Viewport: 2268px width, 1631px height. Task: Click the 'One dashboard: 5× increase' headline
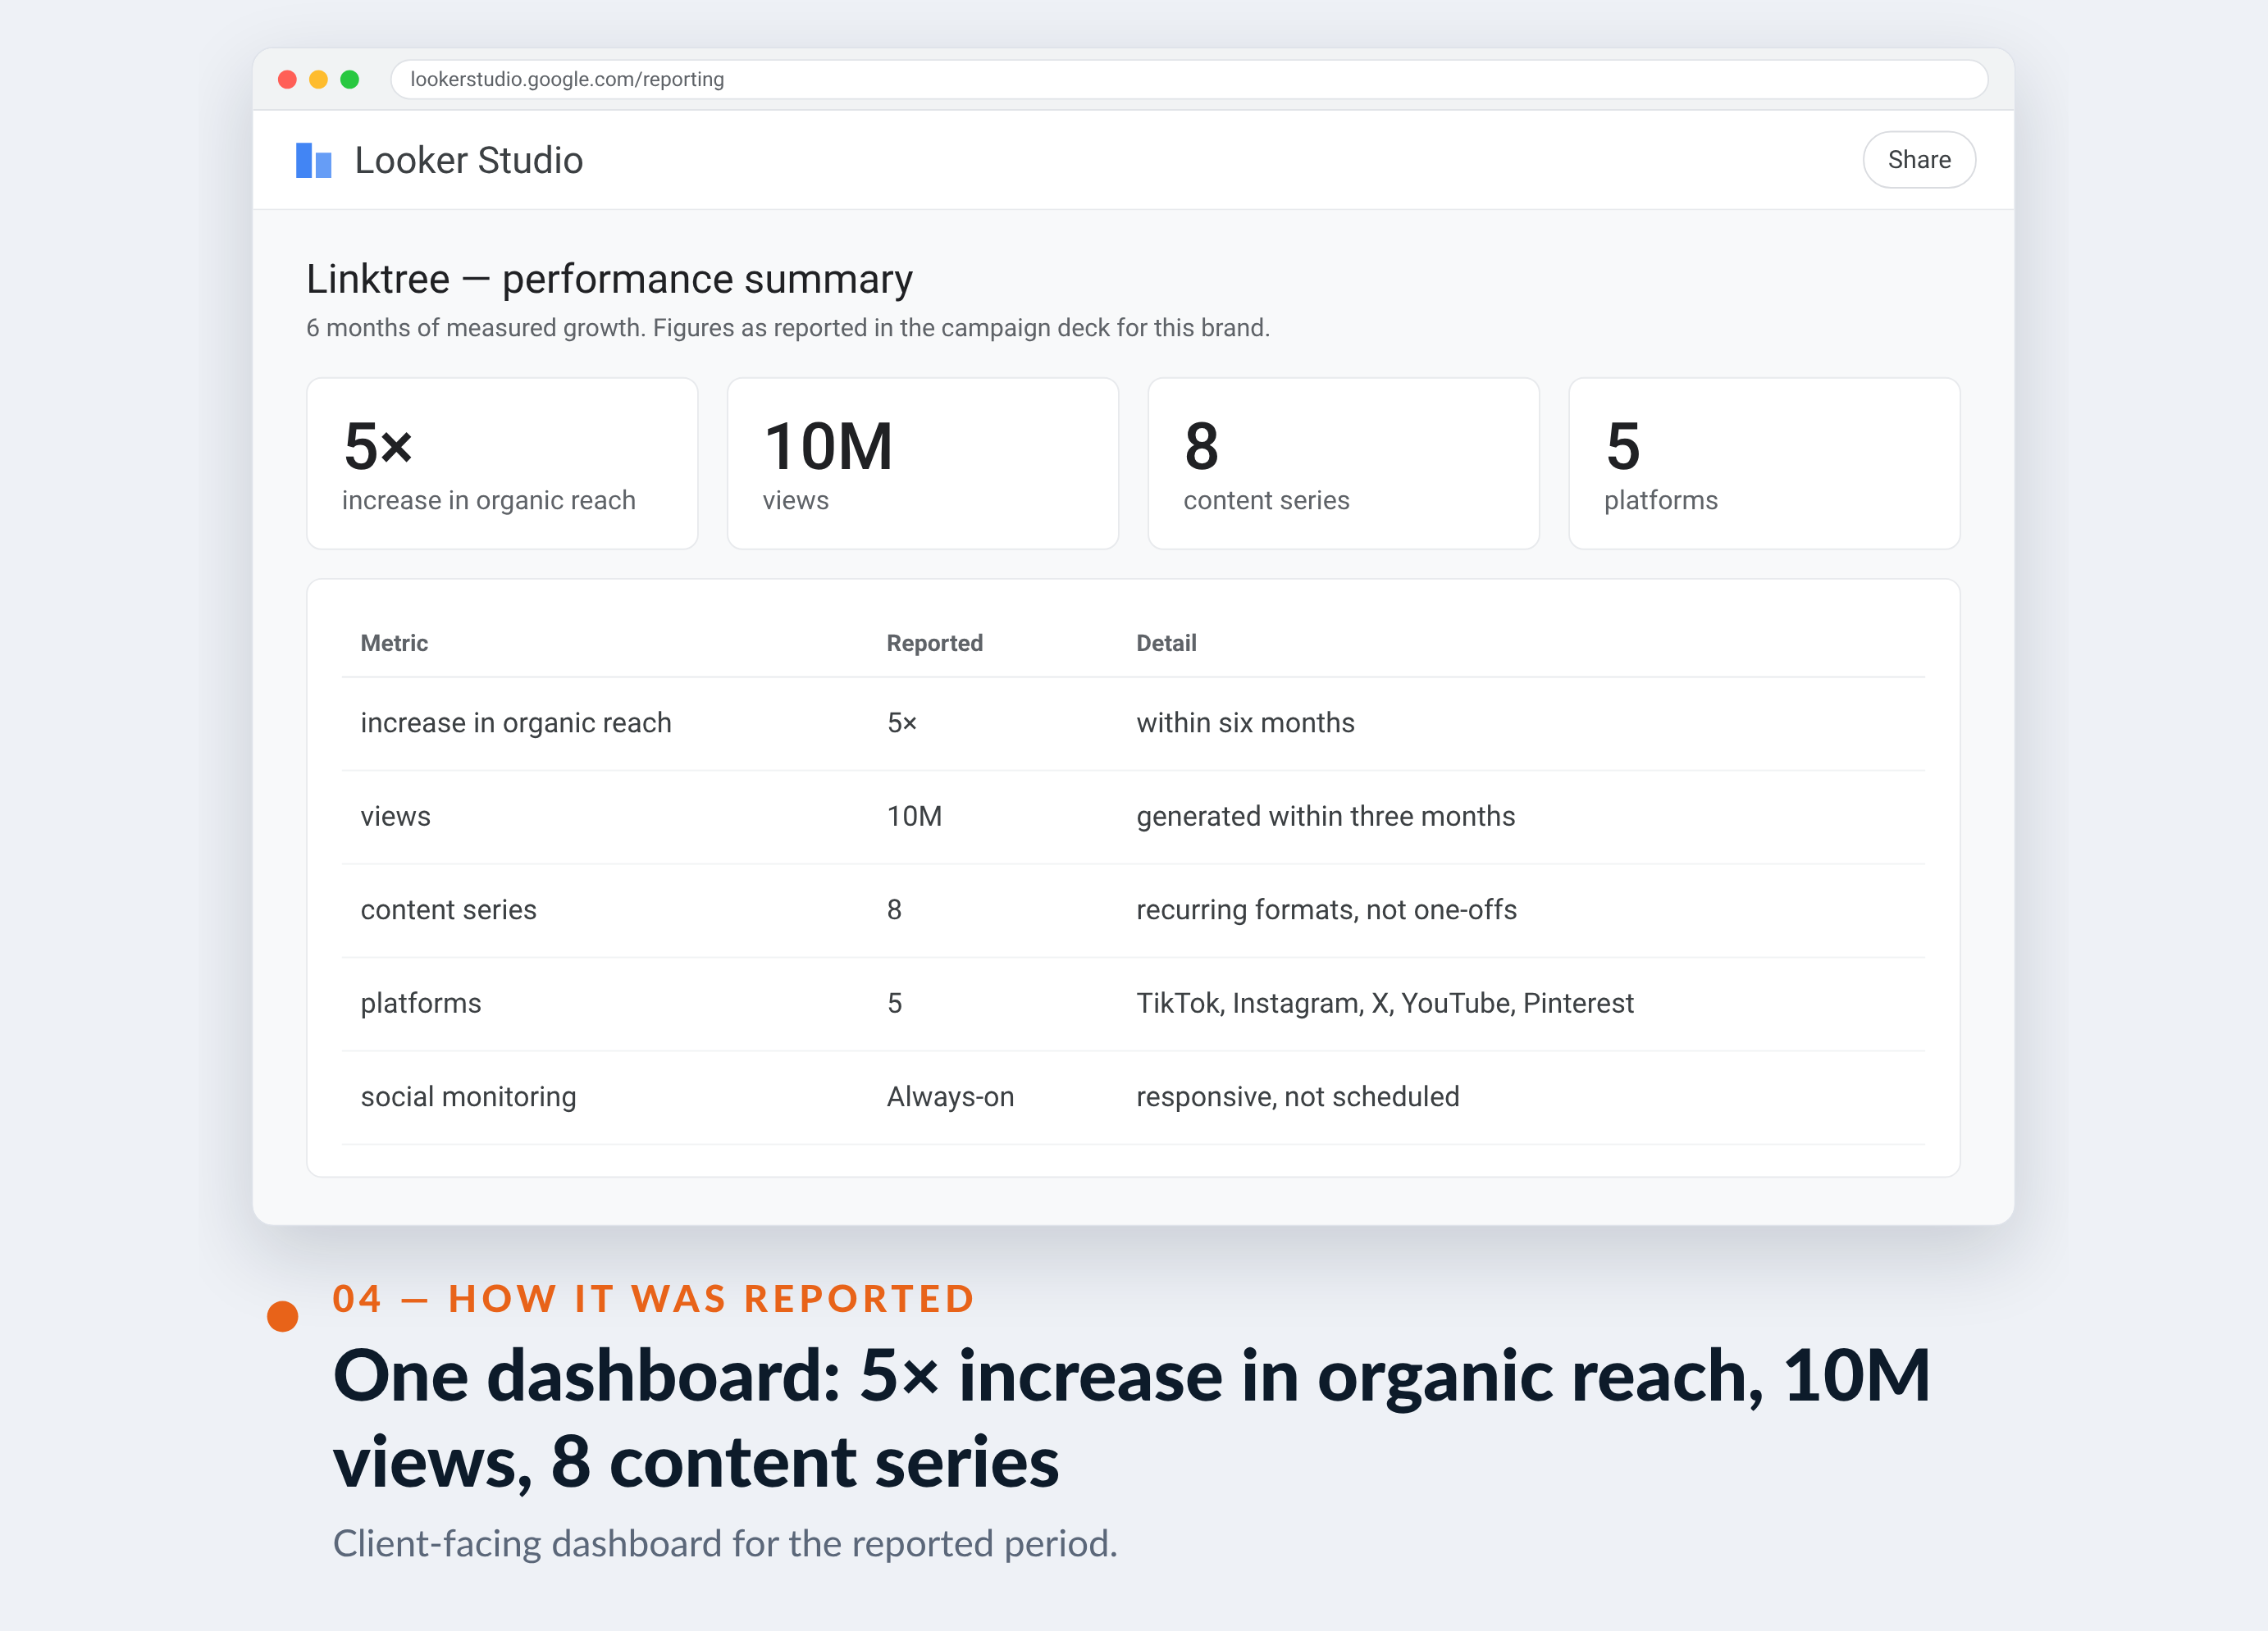click(x=1131, y=1418)
